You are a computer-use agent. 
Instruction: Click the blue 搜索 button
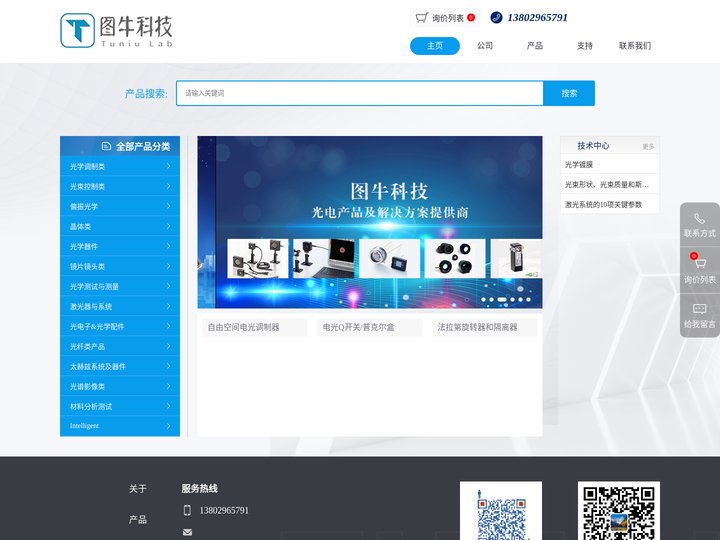click(569, 93)
